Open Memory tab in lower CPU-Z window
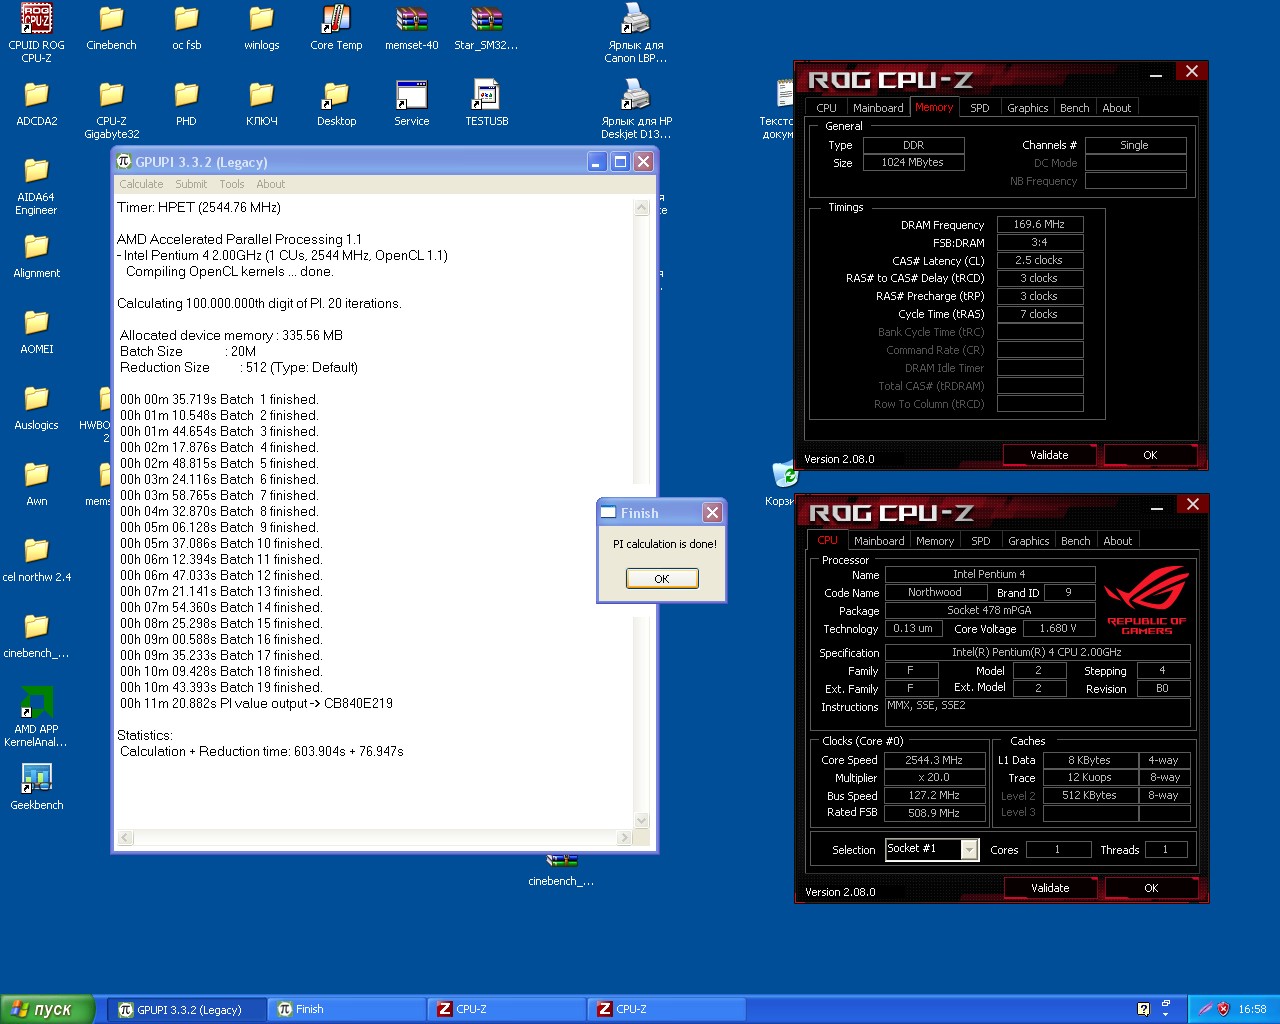The width and height of the screenshot is (1280, 1024). [935, 541]
